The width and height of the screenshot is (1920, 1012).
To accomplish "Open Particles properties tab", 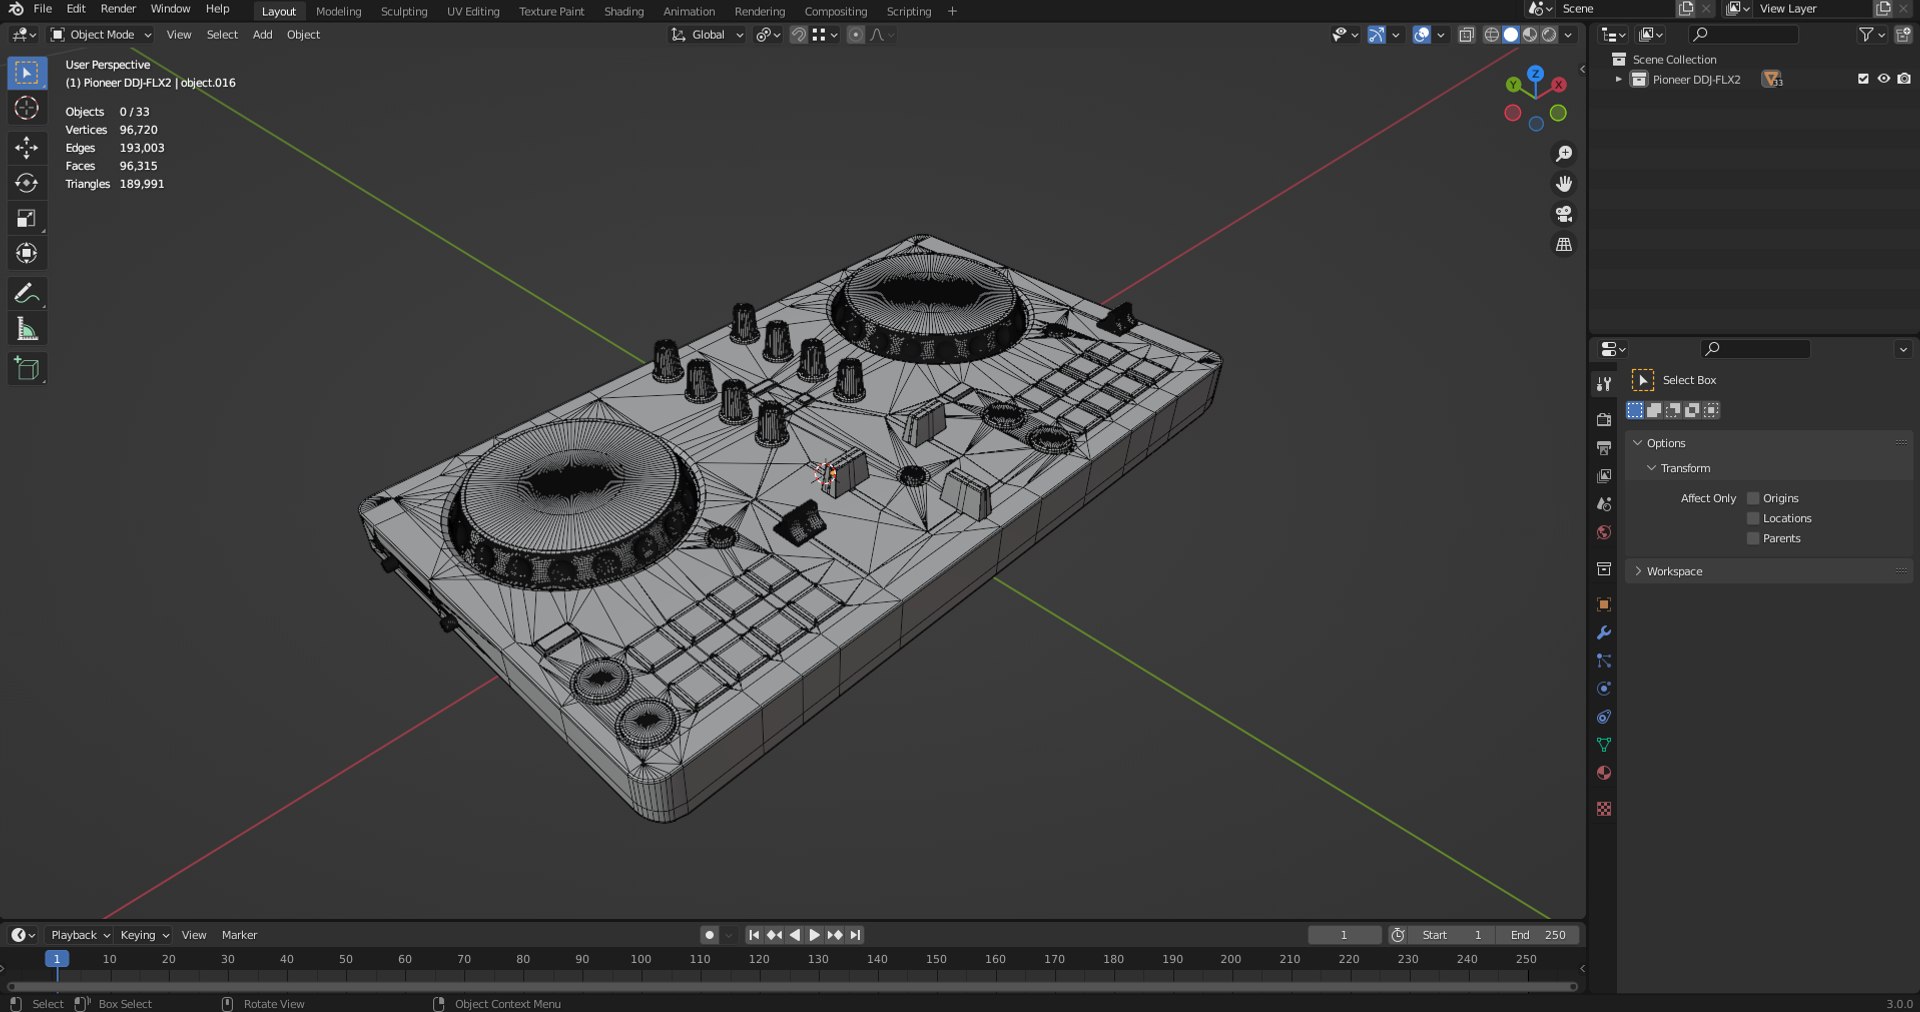I will tap(1604, 660).
